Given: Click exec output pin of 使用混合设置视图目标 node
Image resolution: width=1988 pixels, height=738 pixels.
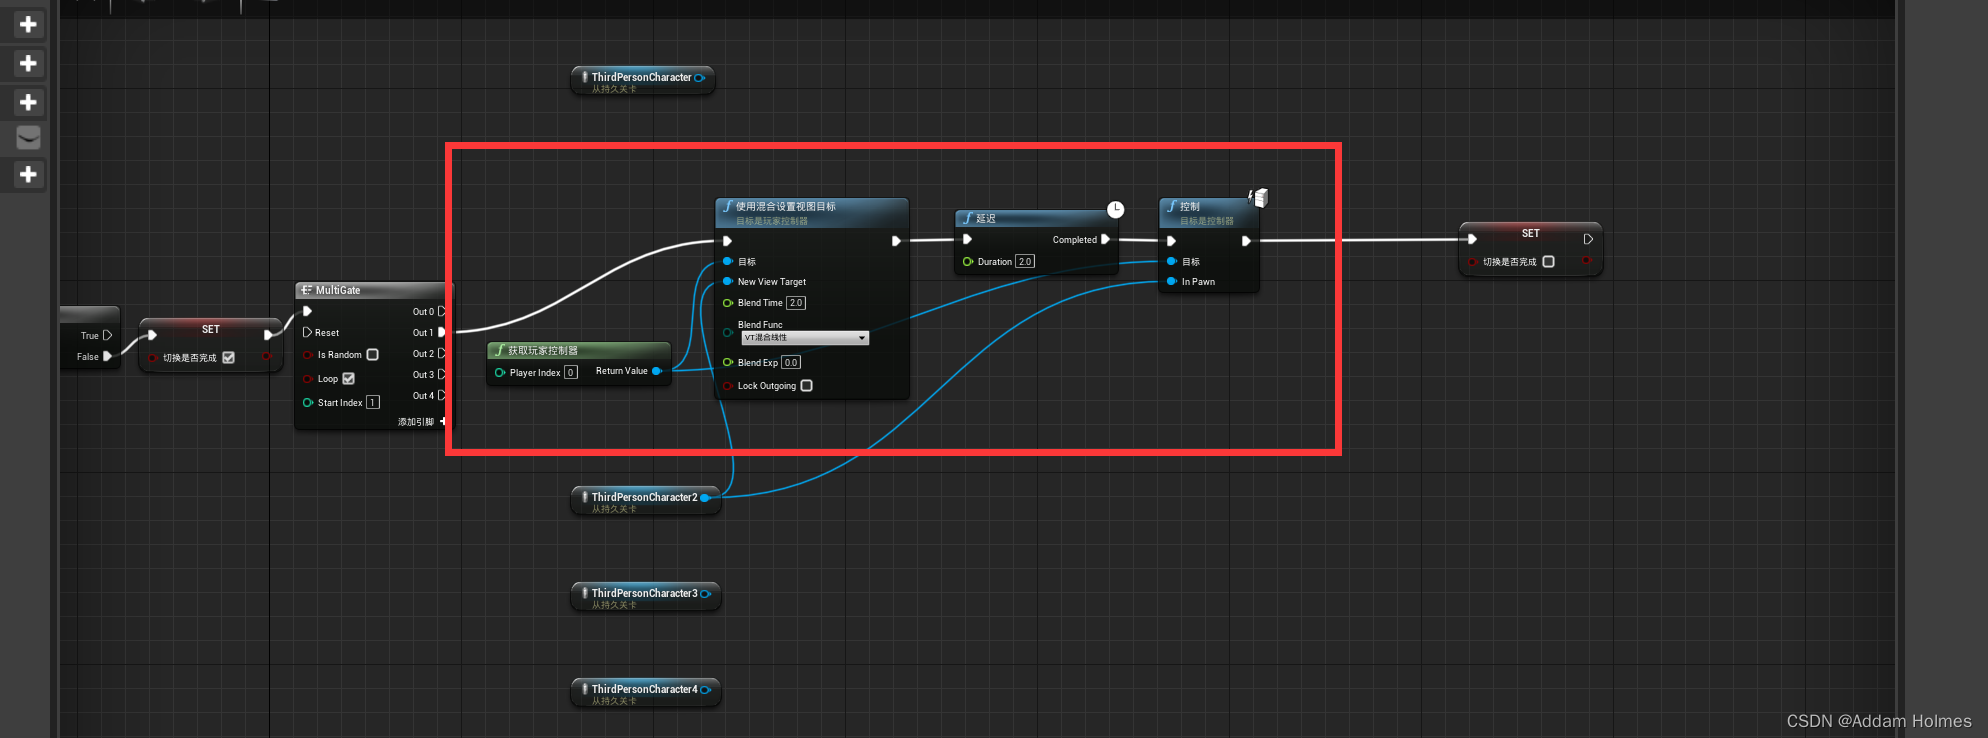Looking at the screenshot, I should click(896, 240).
